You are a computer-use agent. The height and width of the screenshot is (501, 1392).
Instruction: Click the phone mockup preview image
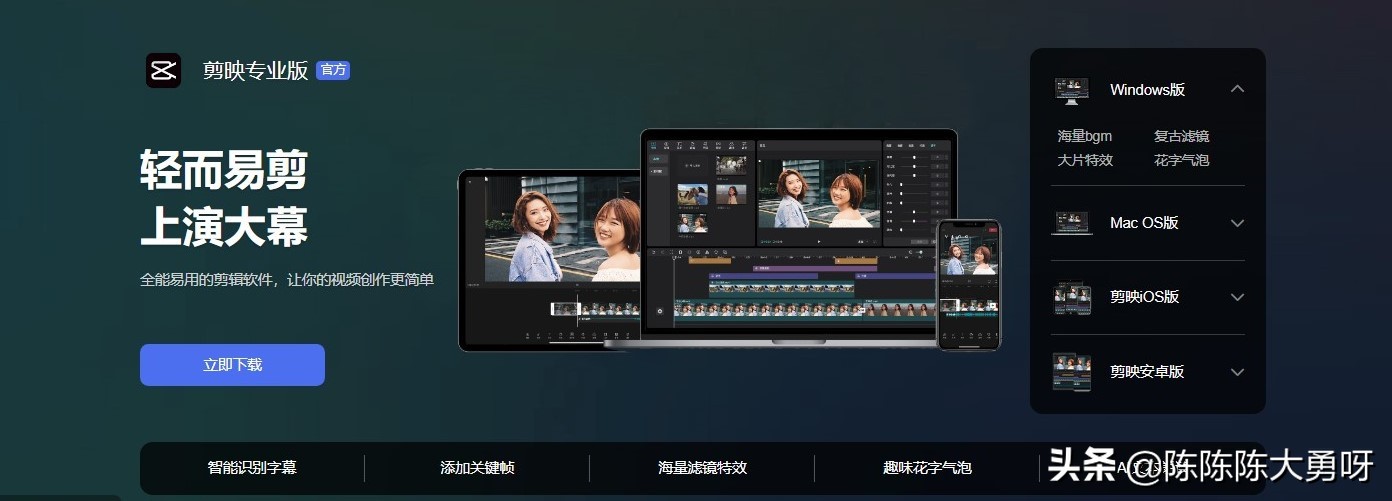(968, 285)
